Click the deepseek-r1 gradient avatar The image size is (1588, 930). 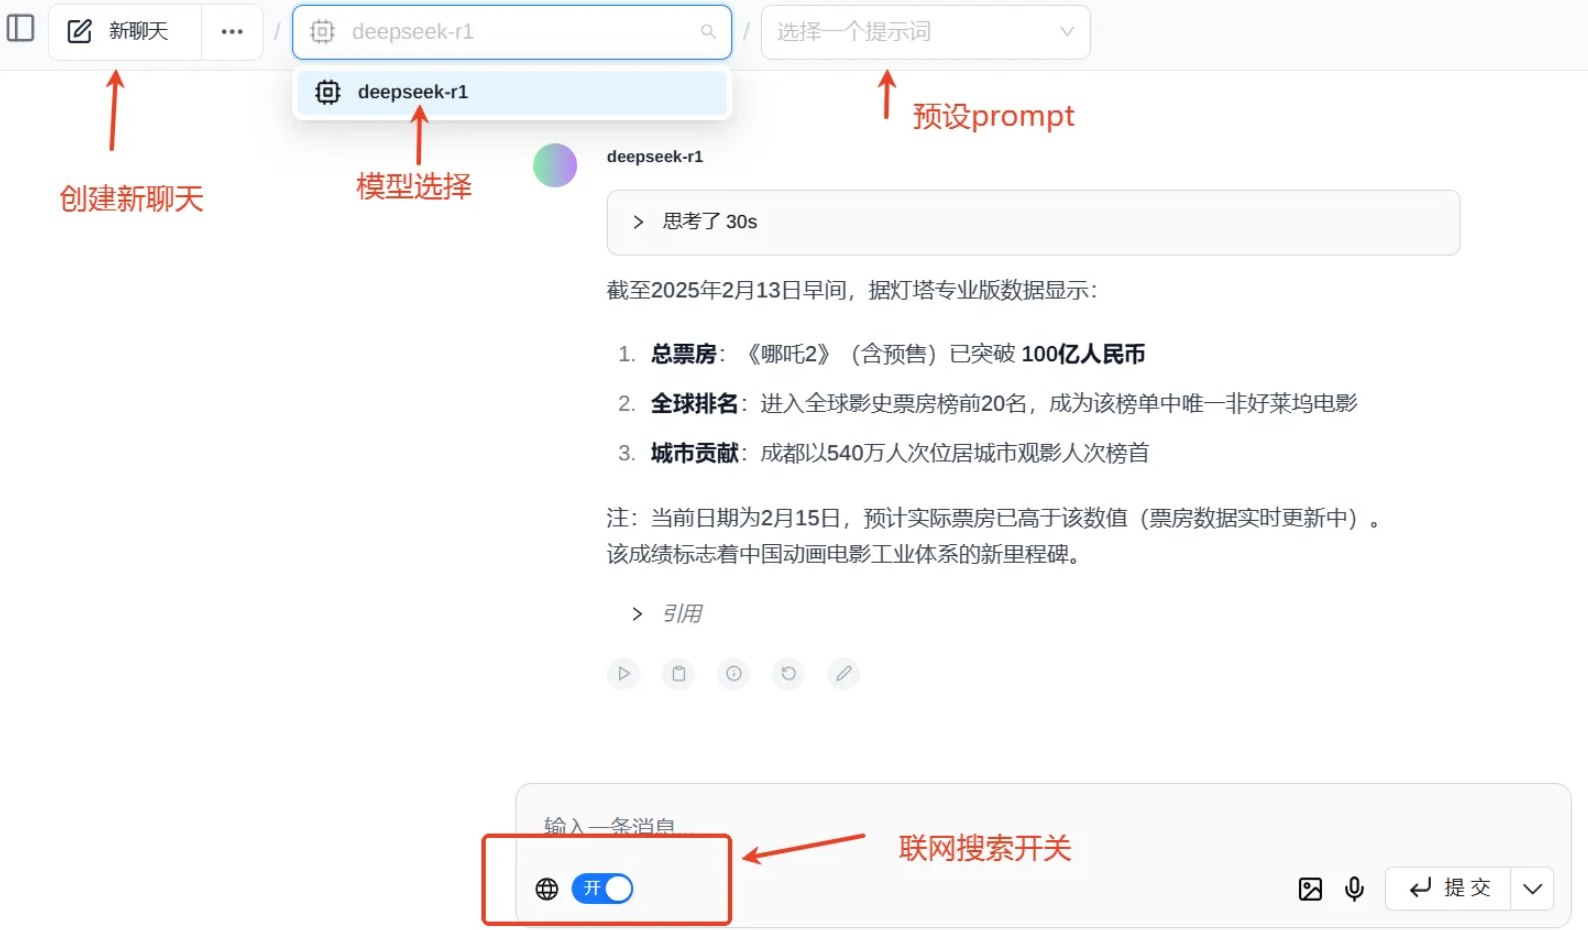point(555,165)
